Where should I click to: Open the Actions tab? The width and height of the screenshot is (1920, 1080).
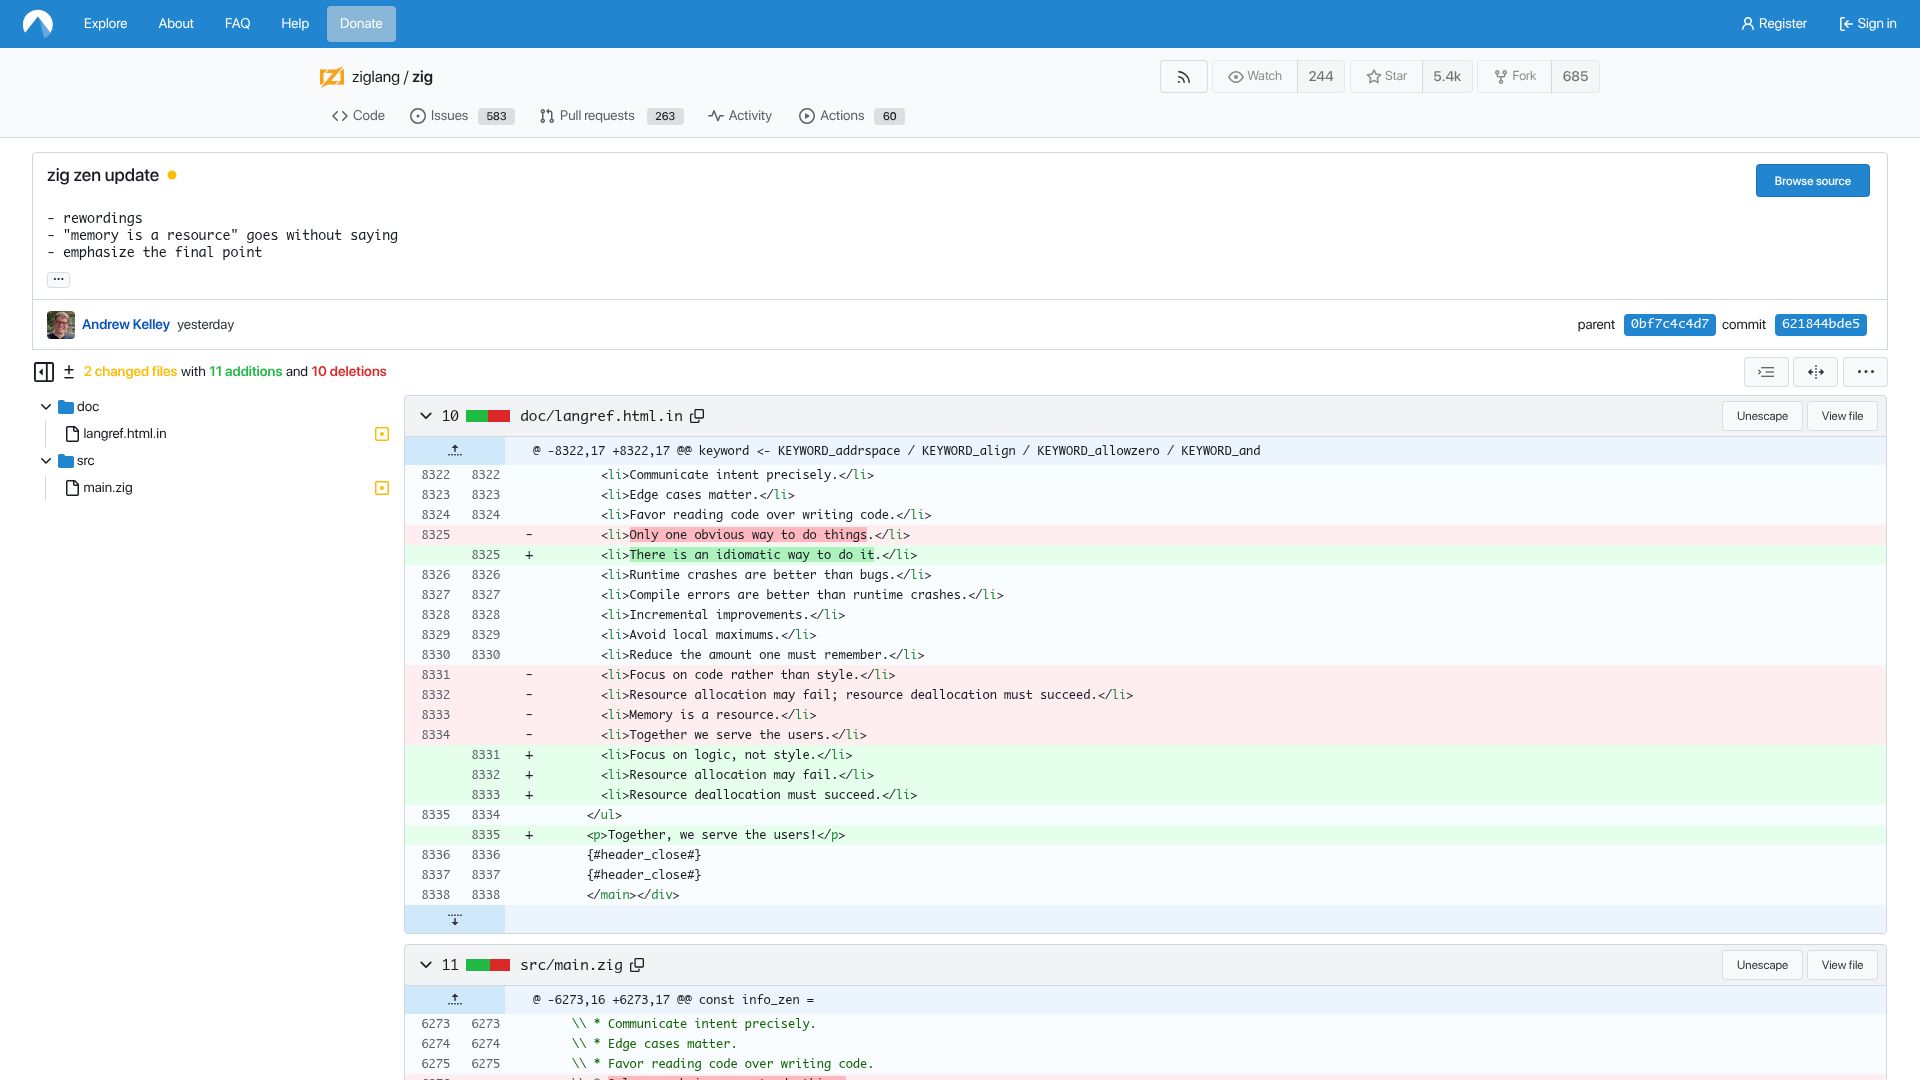click(x=852, y=116)
